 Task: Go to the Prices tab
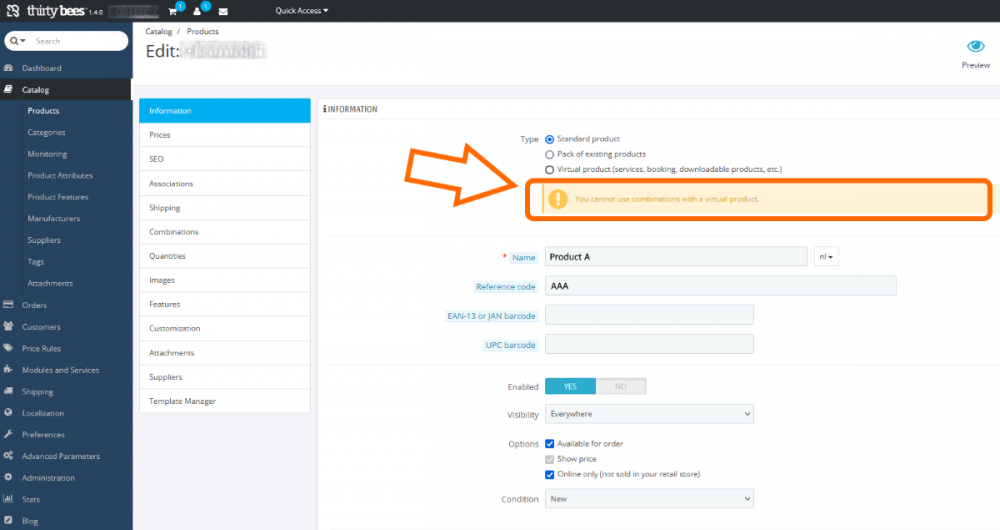[160, 135]
